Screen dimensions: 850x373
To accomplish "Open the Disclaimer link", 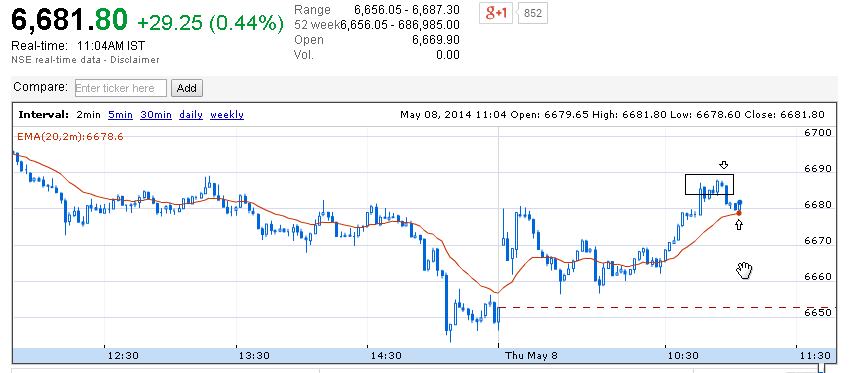I will 135,60.
